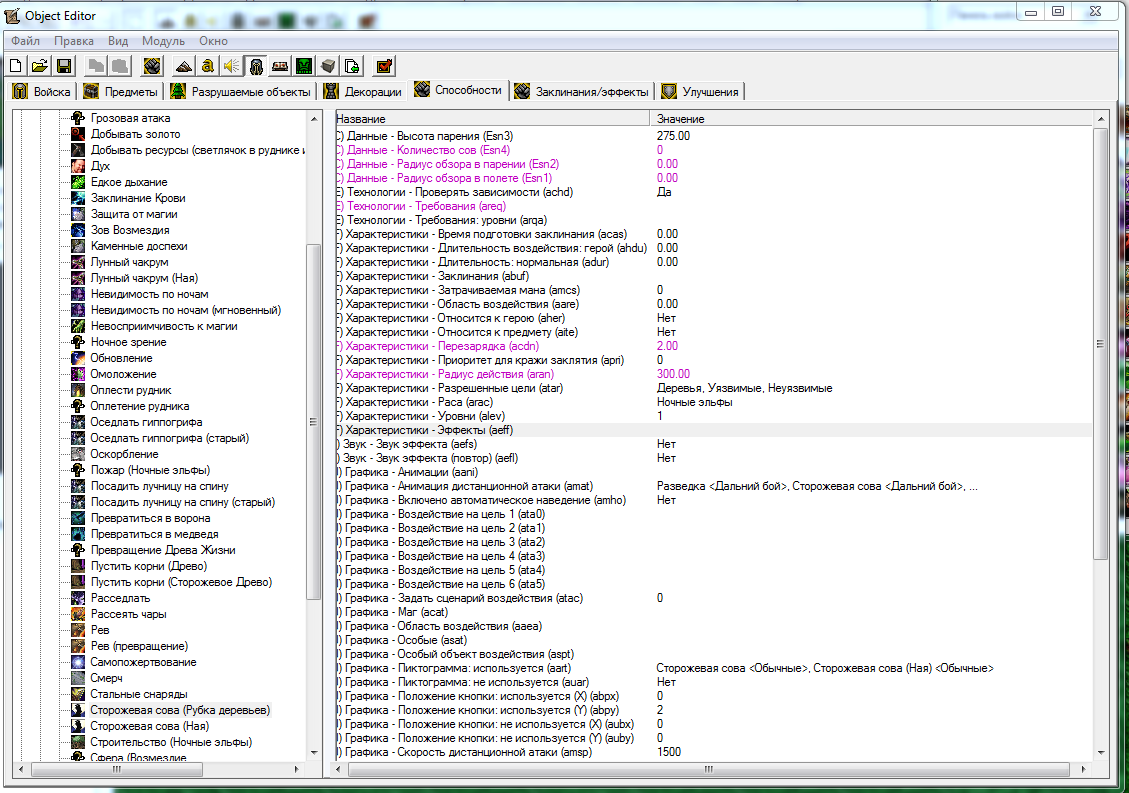The image size is (1129, 793).
Task: Select Сторожевая сова (Ная) in the ability list
Action: click(150, 726)
